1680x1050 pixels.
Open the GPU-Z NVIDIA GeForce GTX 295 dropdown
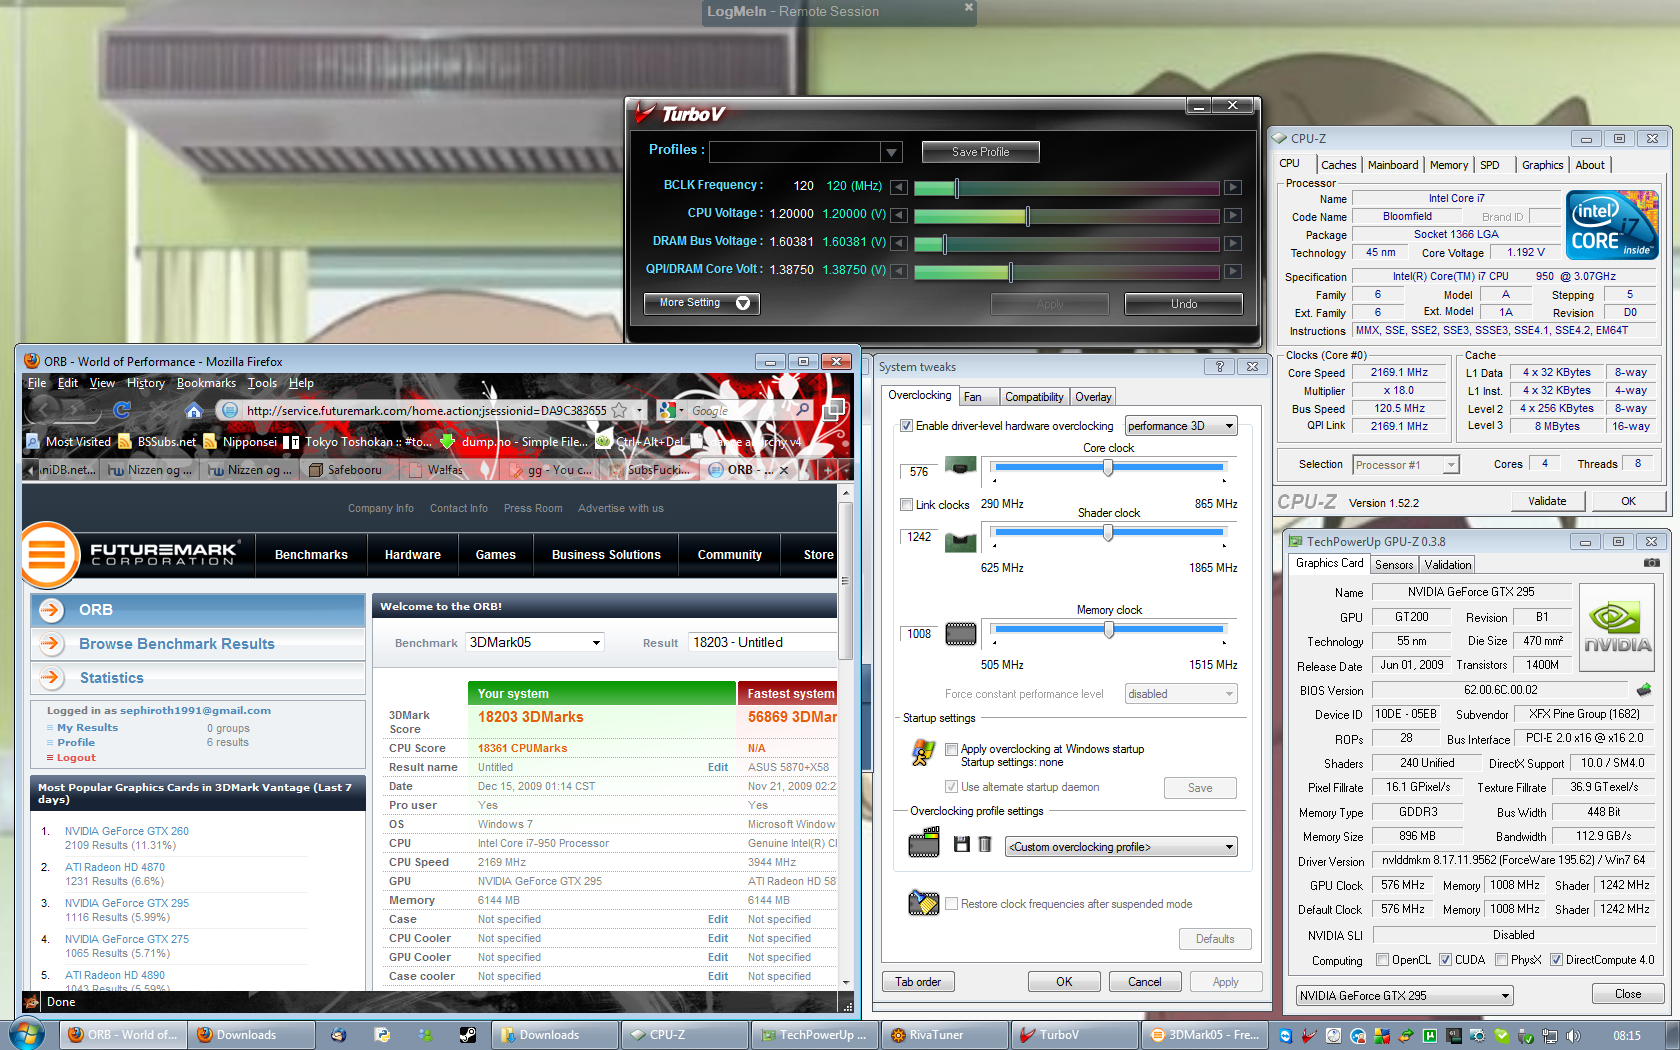pos(1405,996)
